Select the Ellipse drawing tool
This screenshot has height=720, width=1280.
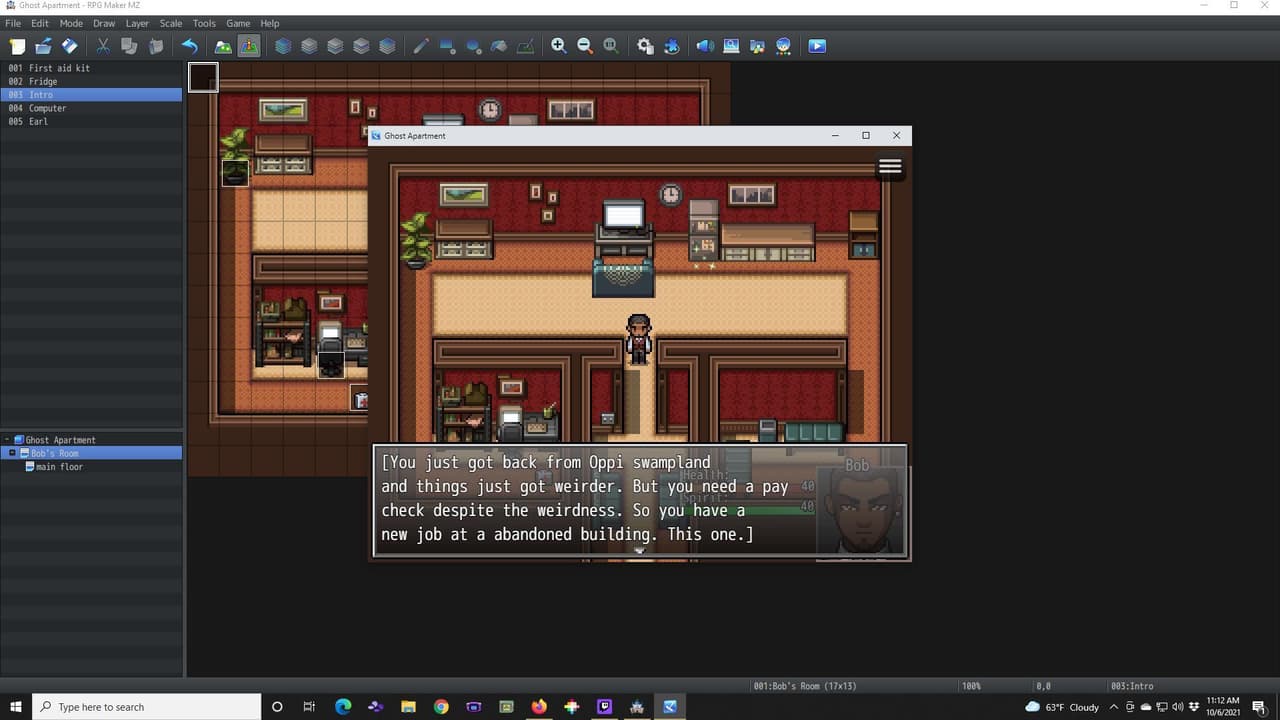473,46
